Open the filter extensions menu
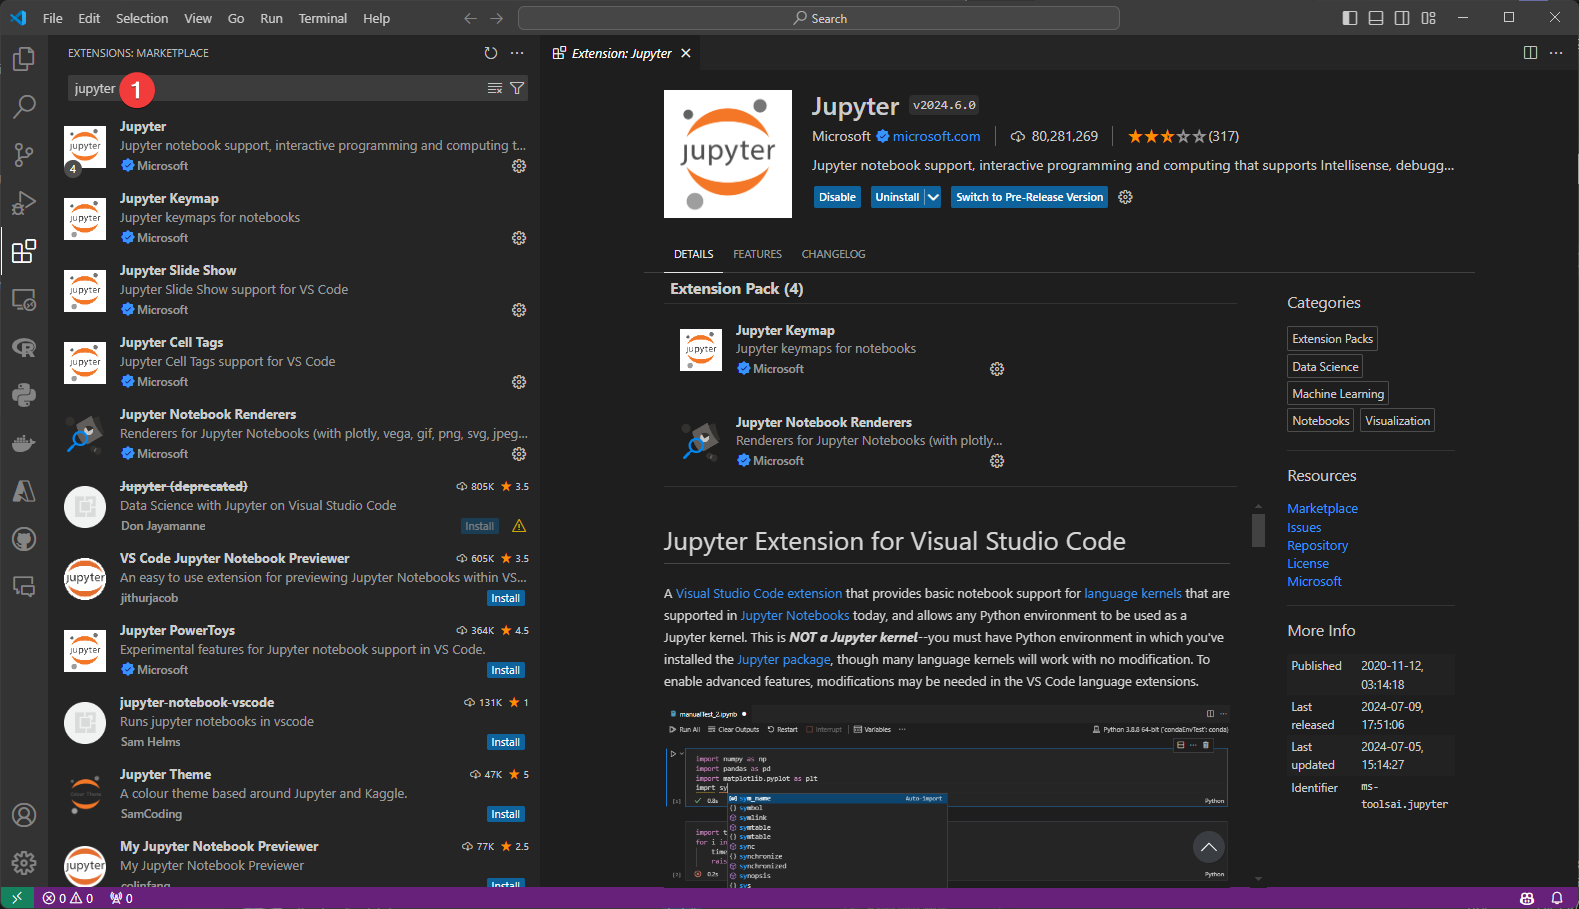 click(517, 89)
